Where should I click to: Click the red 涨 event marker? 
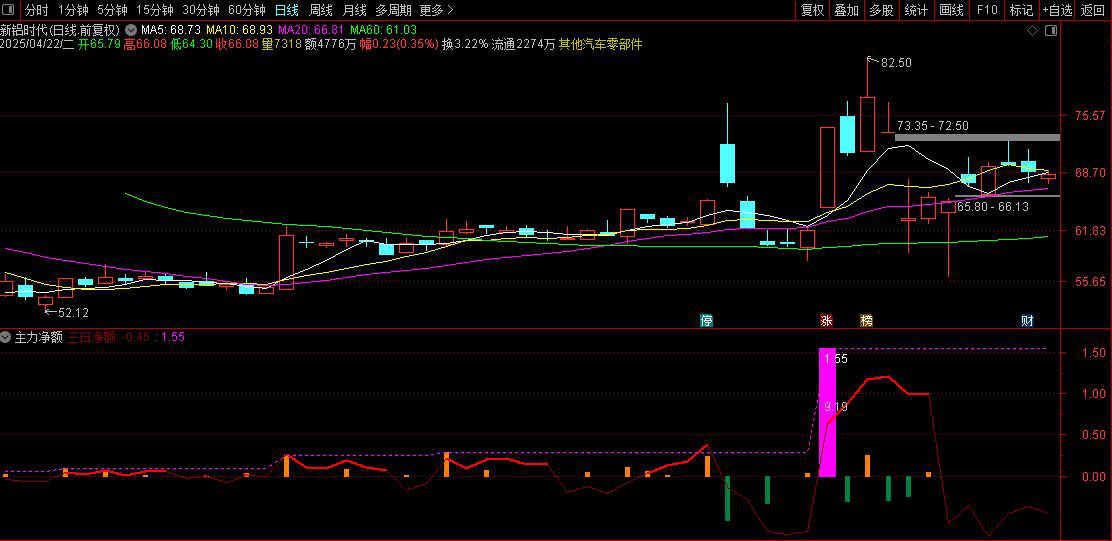point(825,320)
